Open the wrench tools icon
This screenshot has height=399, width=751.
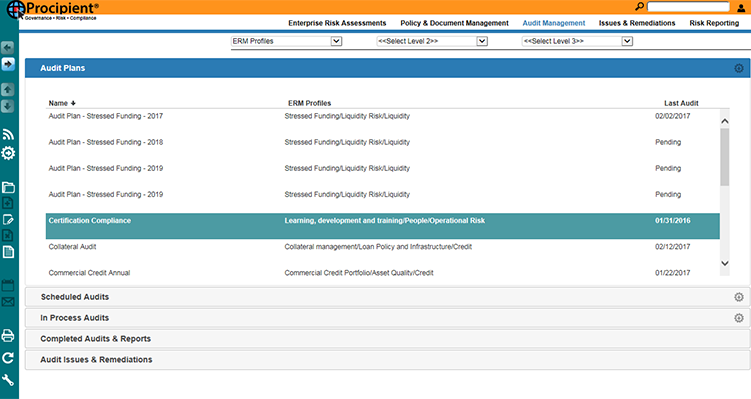tap(8, 380)
